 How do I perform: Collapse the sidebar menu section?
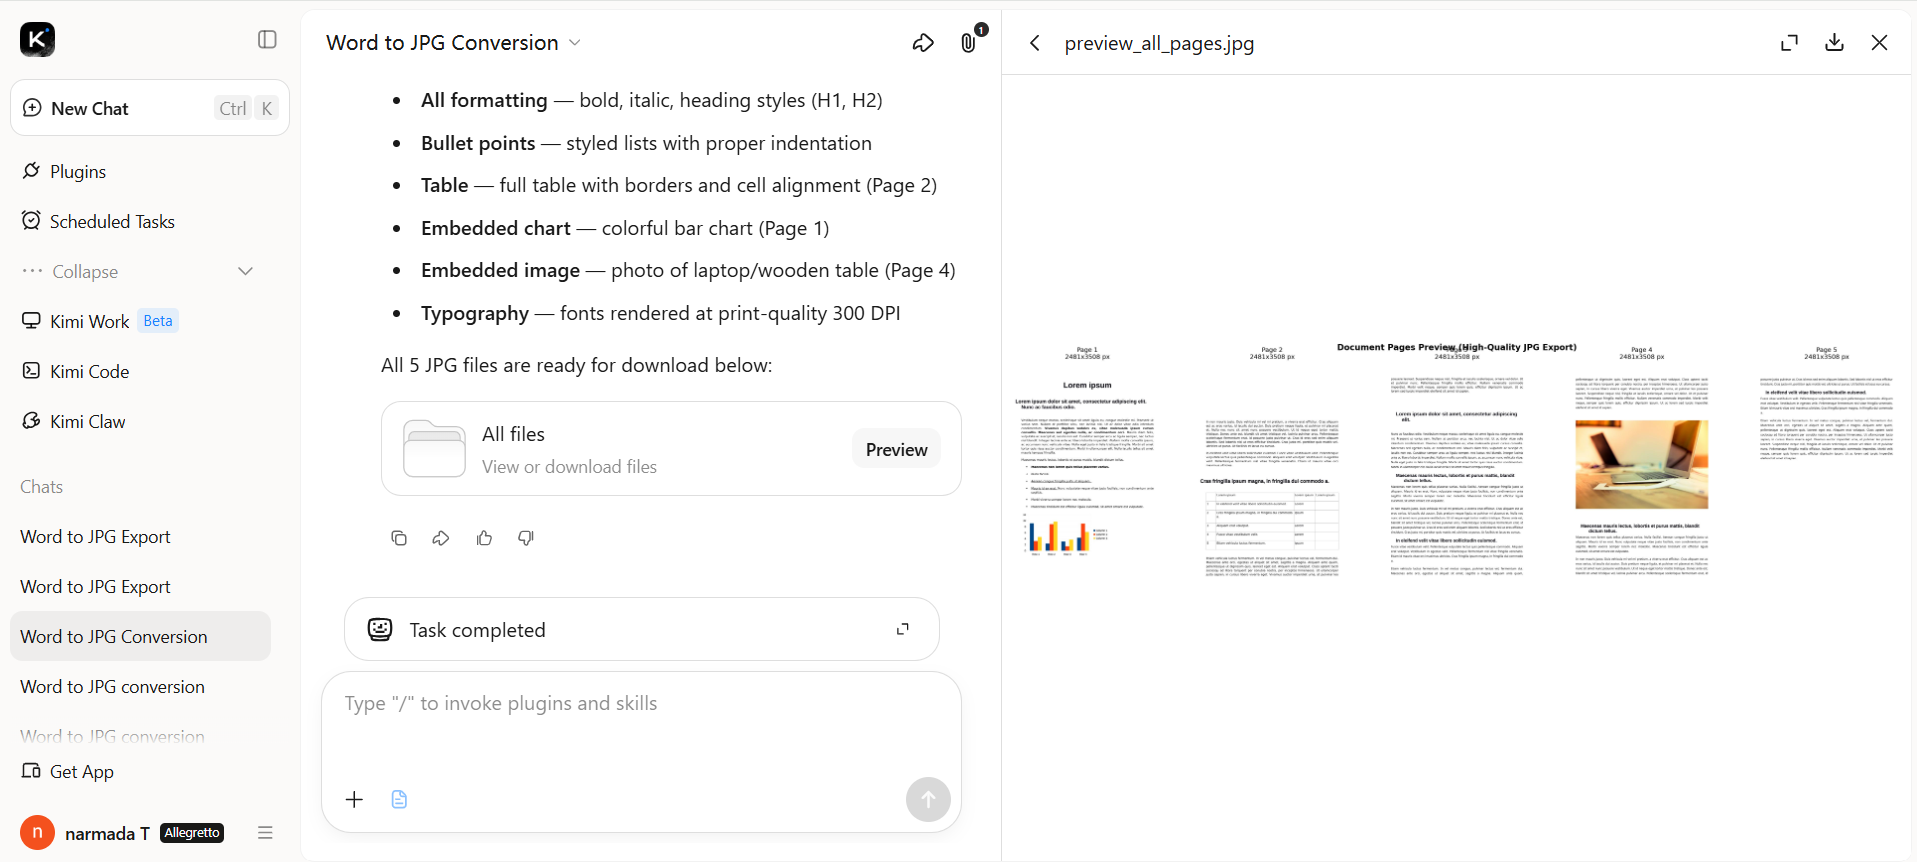pyautogui.click(x=138, y=271)
